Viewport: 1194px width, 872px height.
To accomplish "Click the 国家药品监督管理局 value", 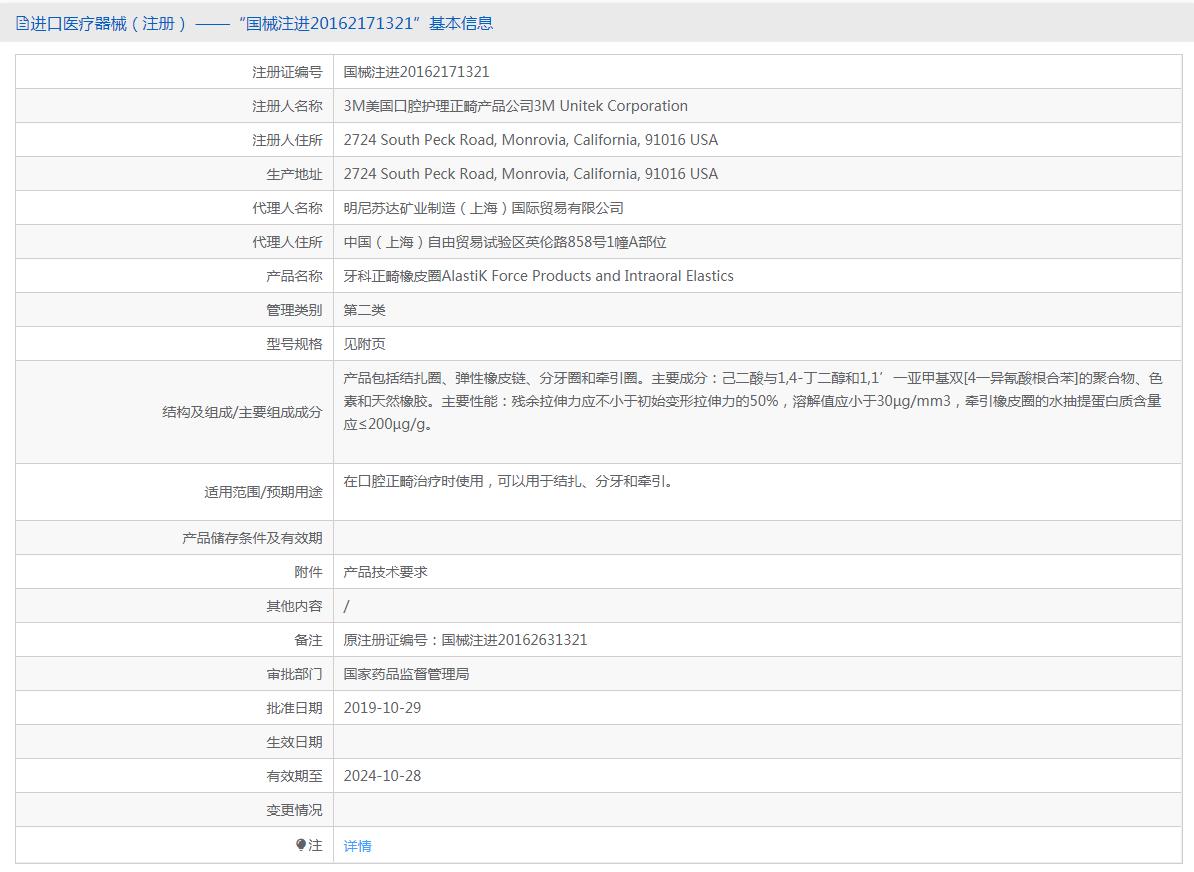I will [x=406, y=674].
